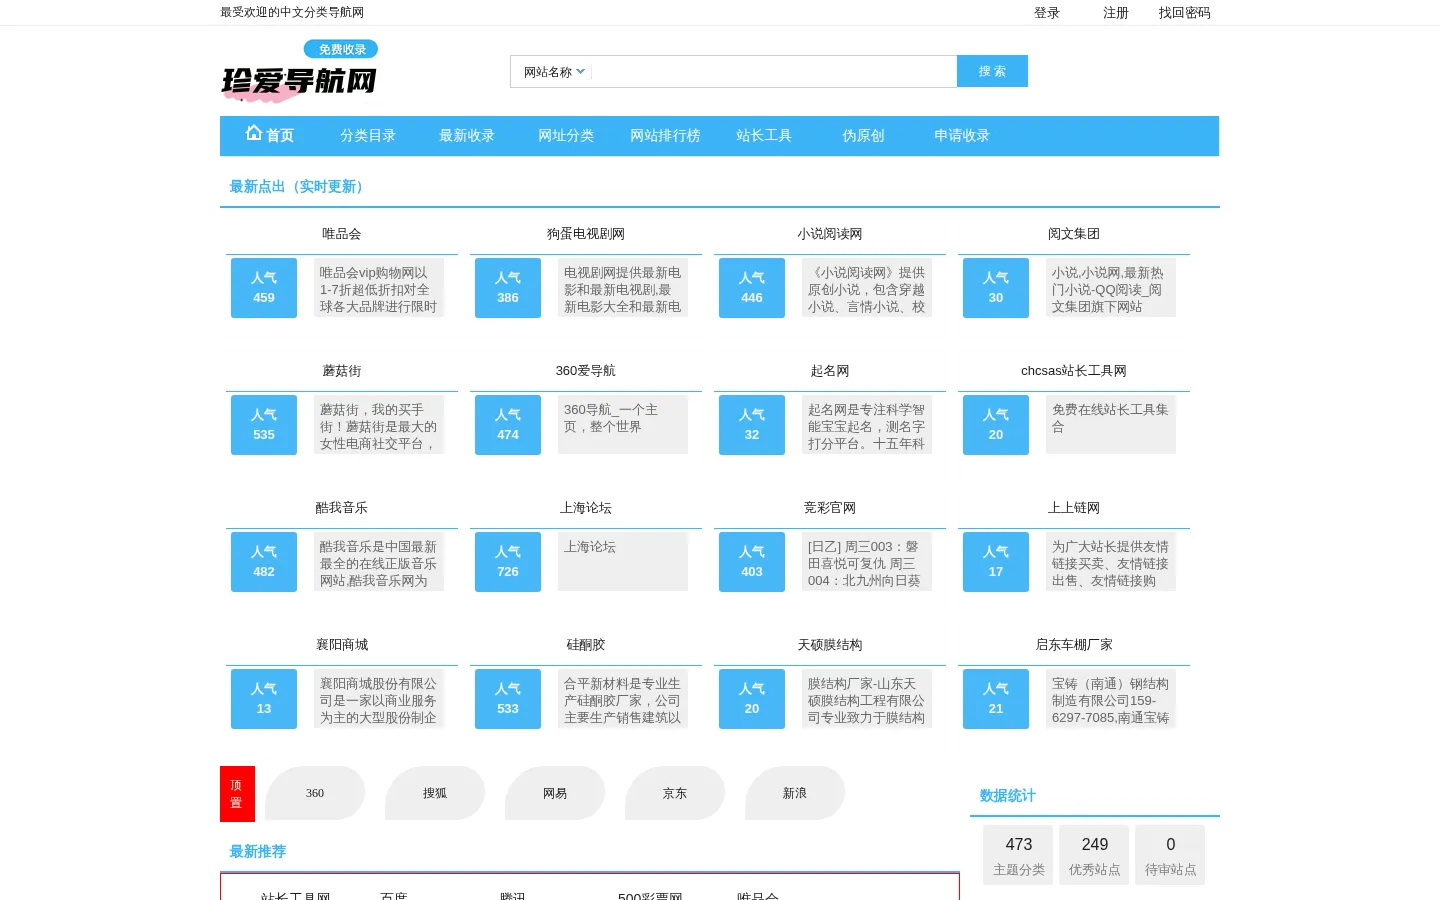Screen dimensions: 1440x900
Task: Open the 分类目录 menu item
Action: tap(368, 136)
